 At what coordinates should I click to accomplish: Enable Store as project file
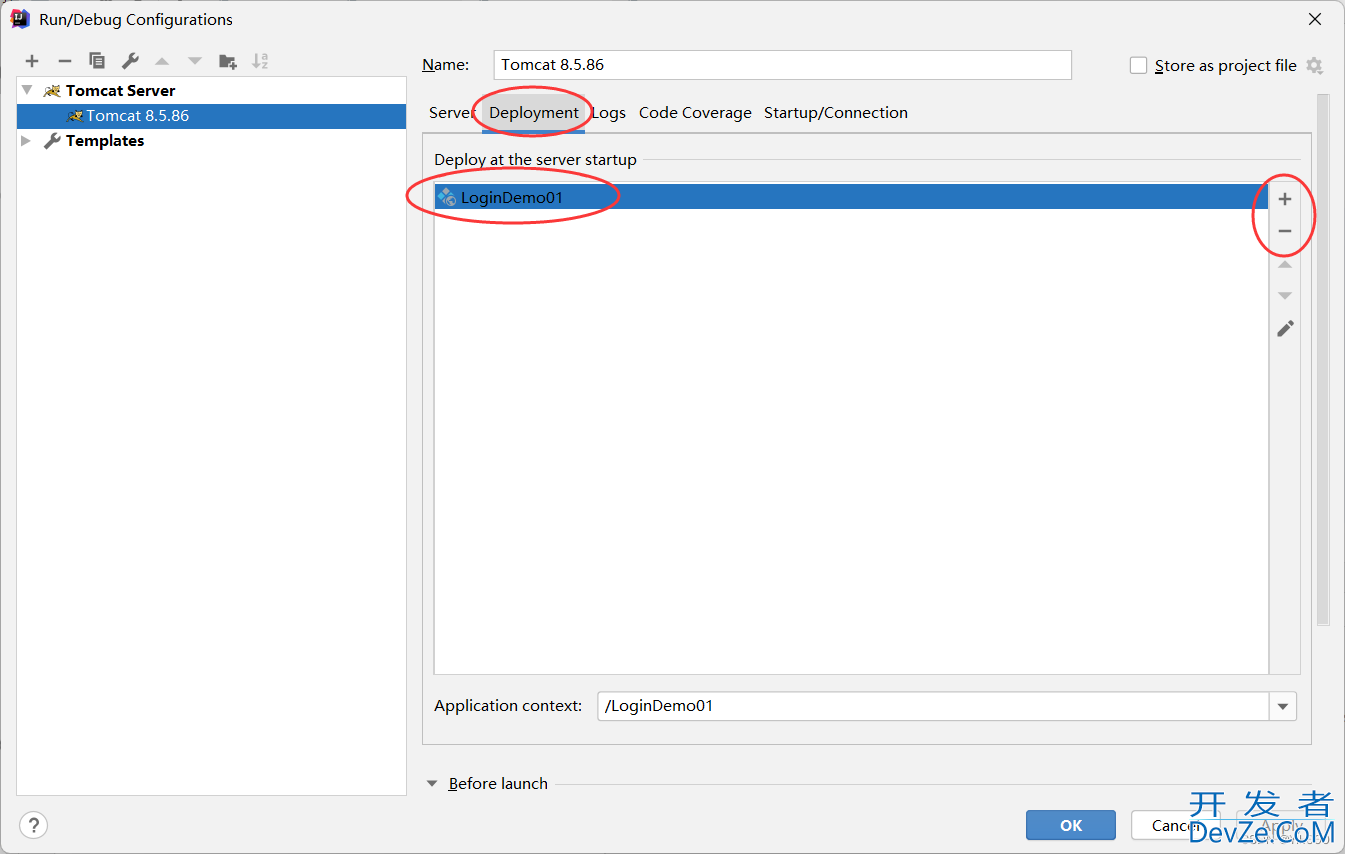[1138, 65]
